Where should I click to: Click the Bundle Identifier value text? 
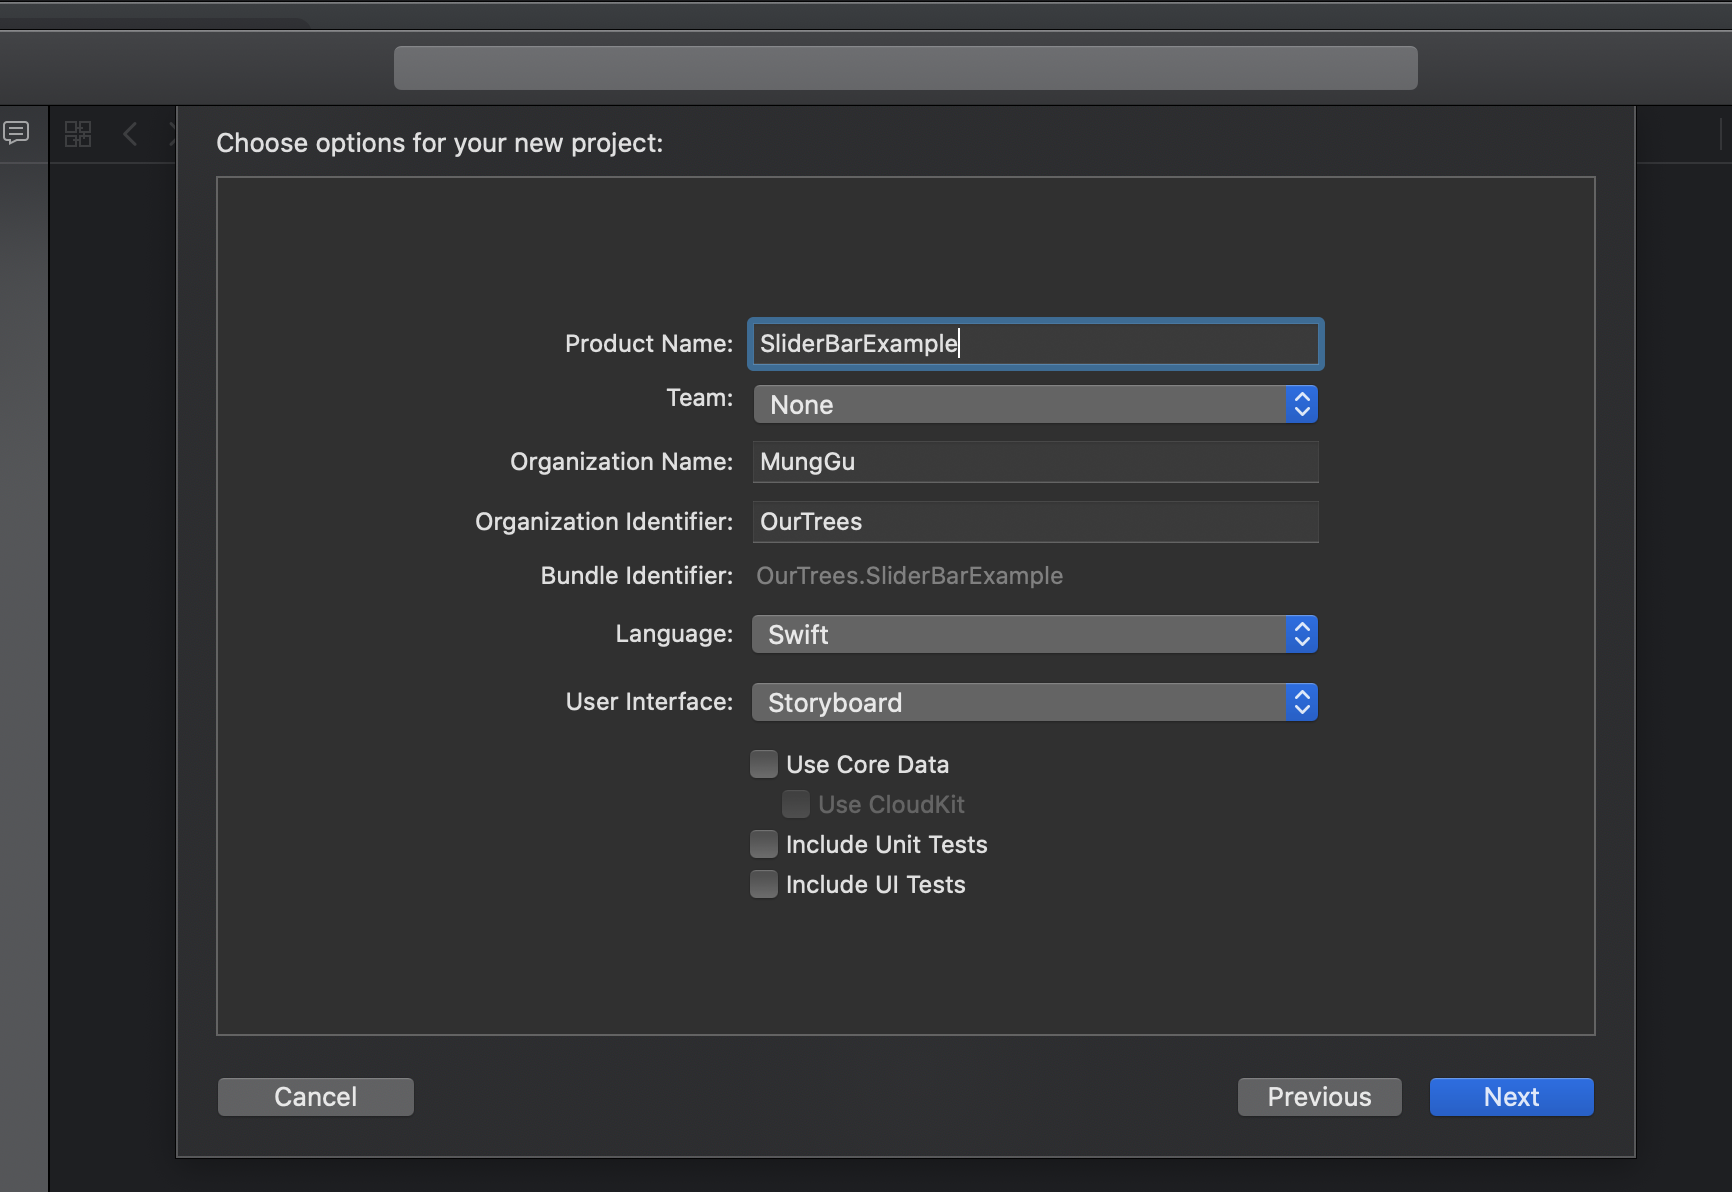coord(909,576)
